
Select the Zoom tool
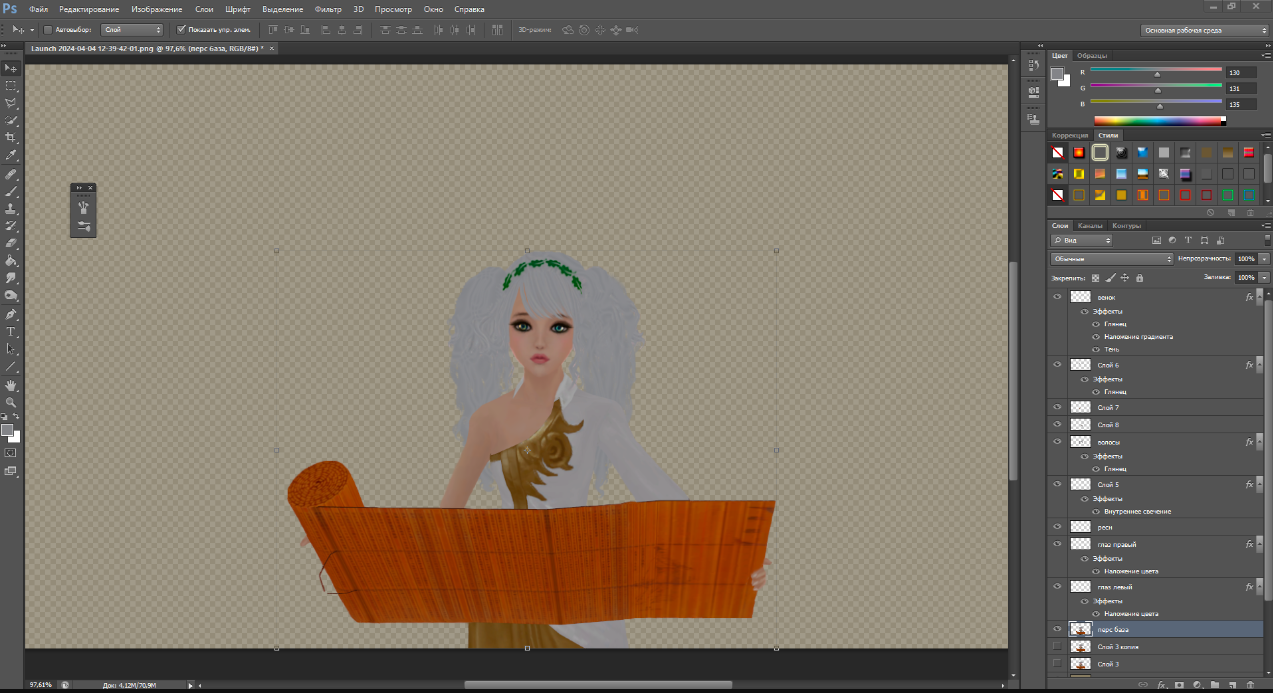coord(11,401)
